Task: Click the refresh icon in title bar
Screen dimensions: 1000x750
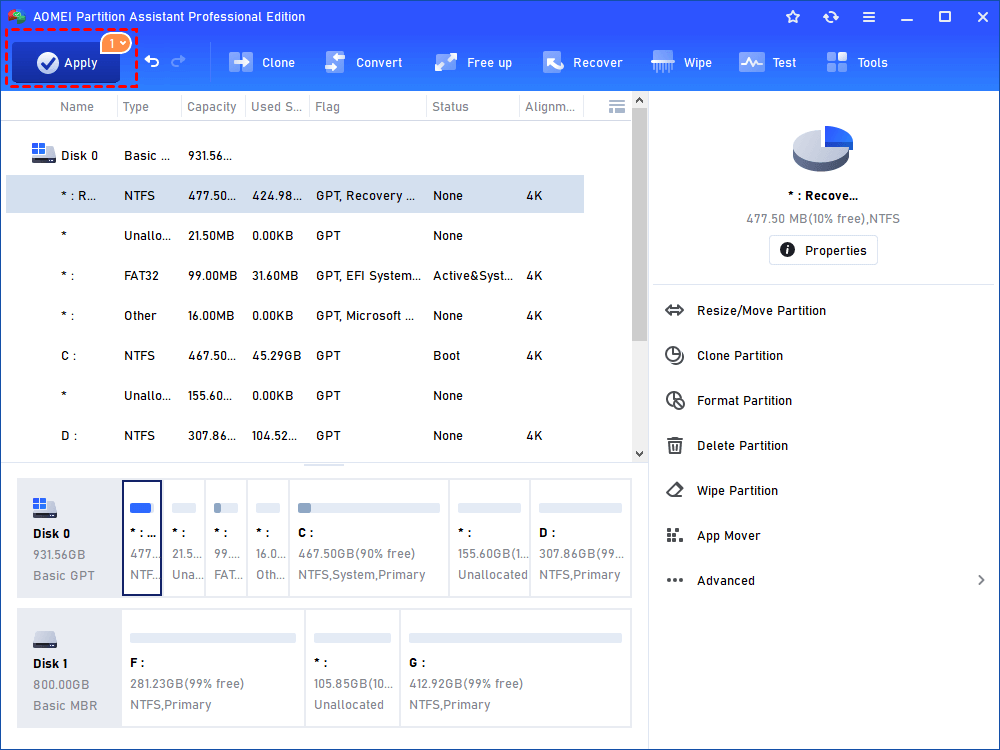Action: tap(830, 17)
